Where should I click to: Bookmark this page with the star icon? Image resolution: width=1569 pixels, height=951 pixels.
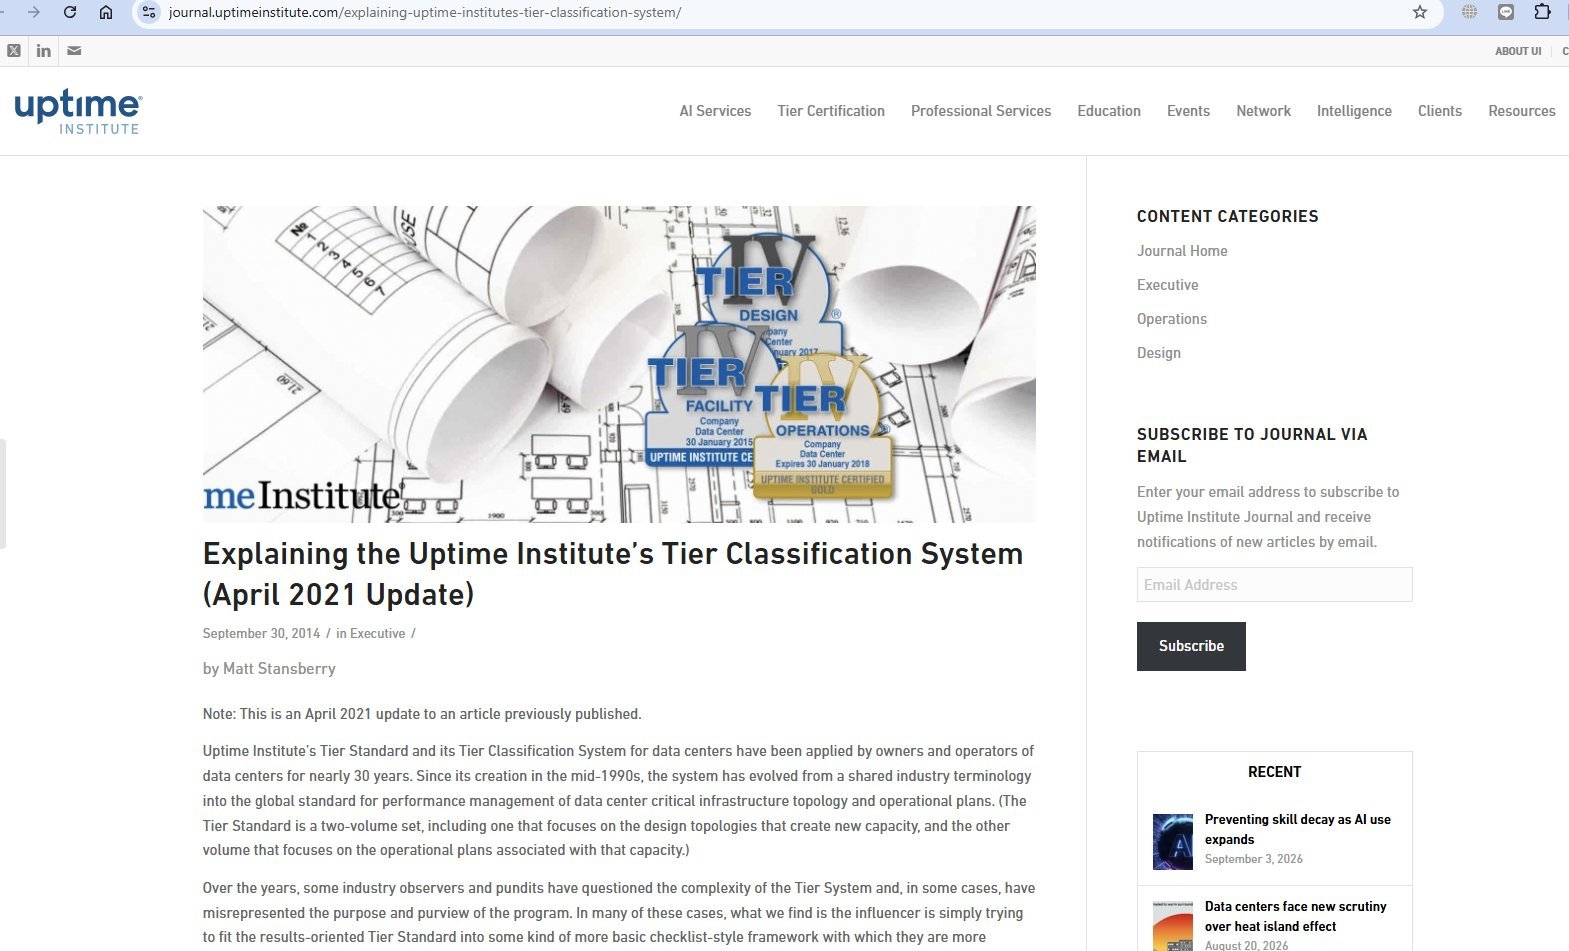(x=1420, y=12)
